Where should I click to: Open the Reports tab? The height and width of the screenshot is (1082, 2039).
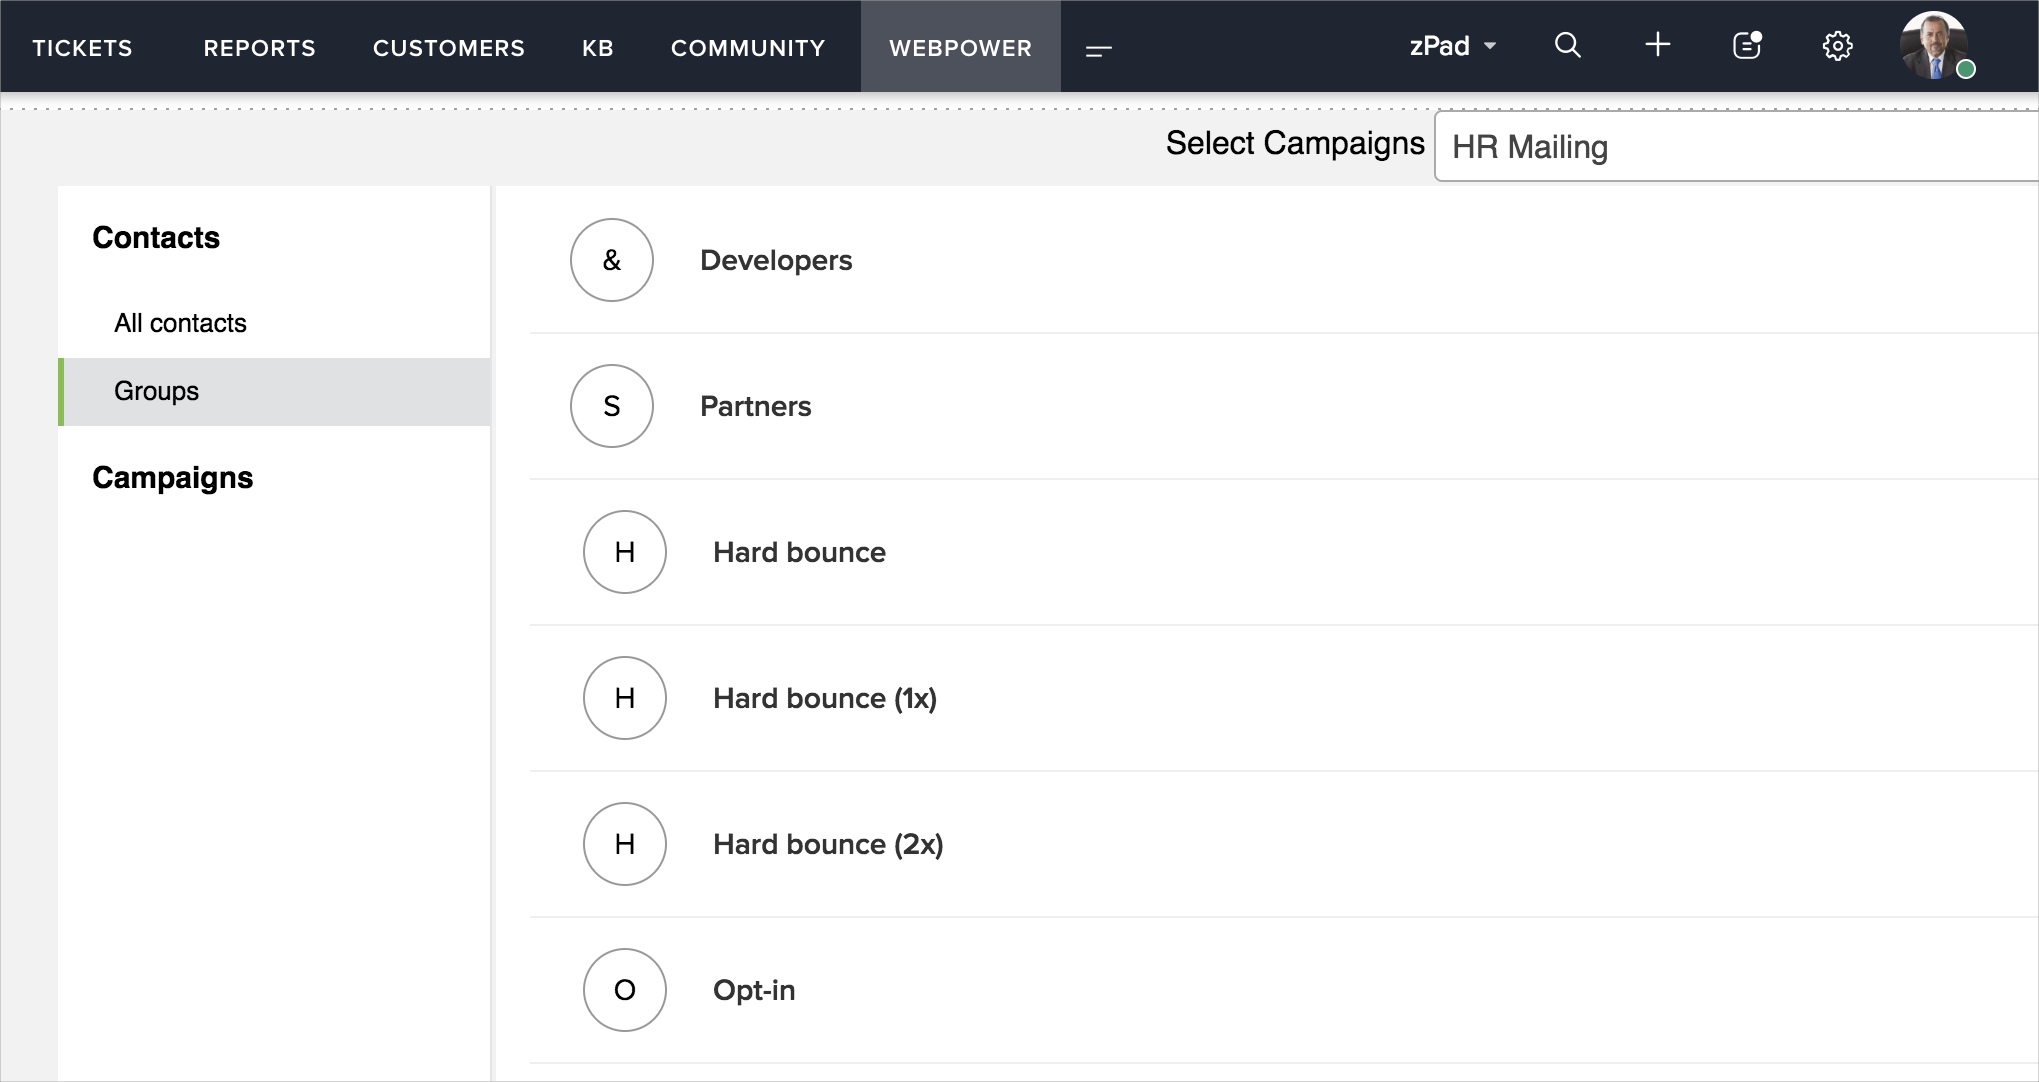[259, 48]
